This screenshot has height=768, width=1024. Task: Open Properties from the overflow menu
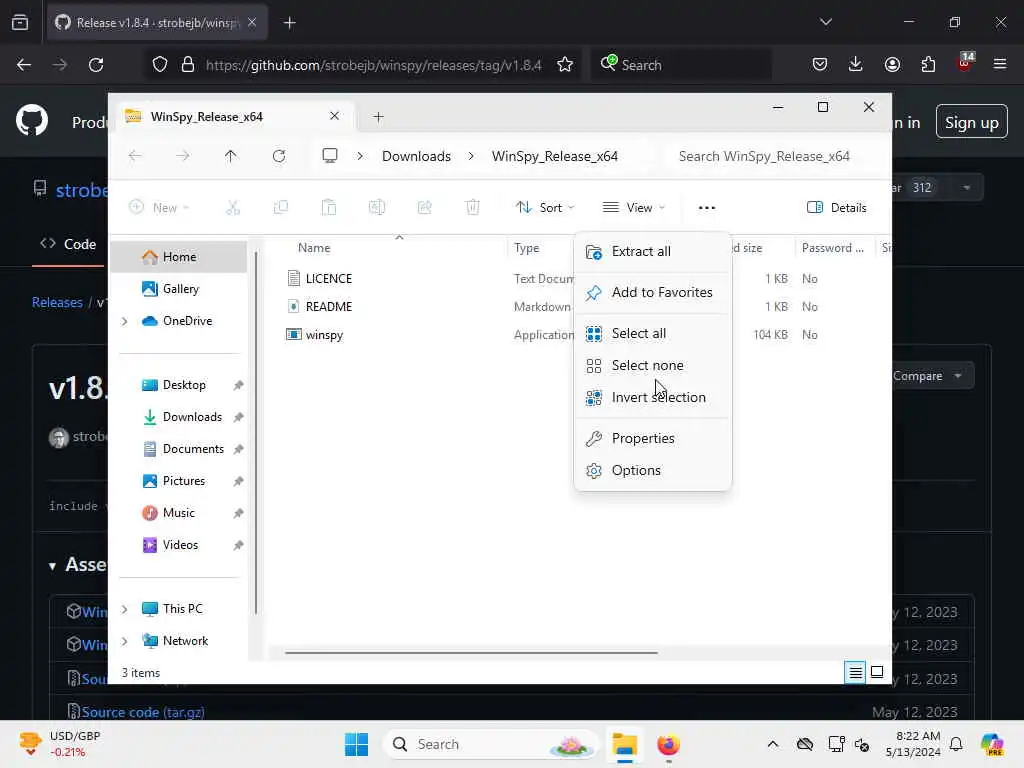click(x=652, y=439)
